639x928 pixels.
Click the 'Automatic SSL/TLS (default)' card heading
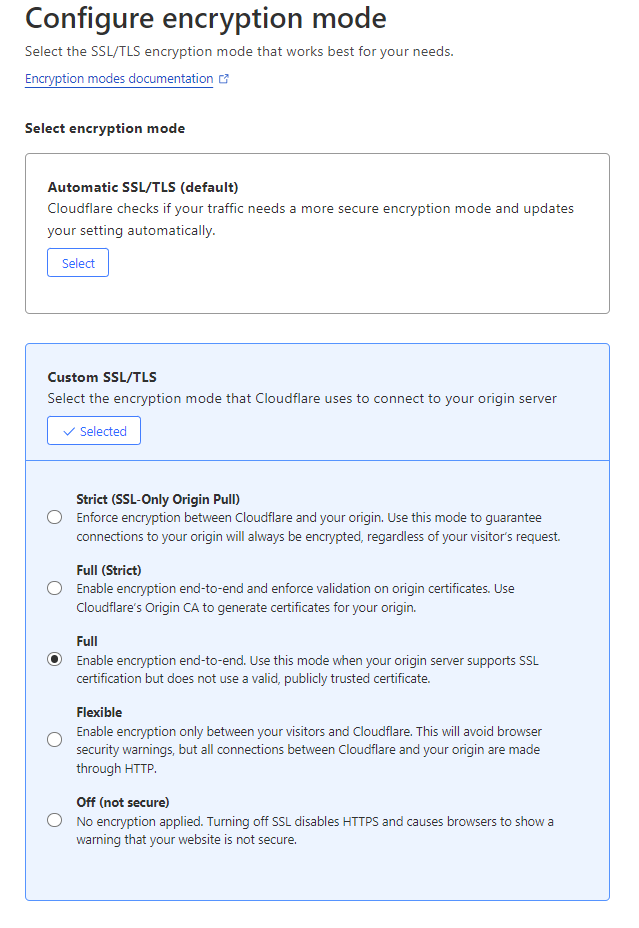[143, 188]
